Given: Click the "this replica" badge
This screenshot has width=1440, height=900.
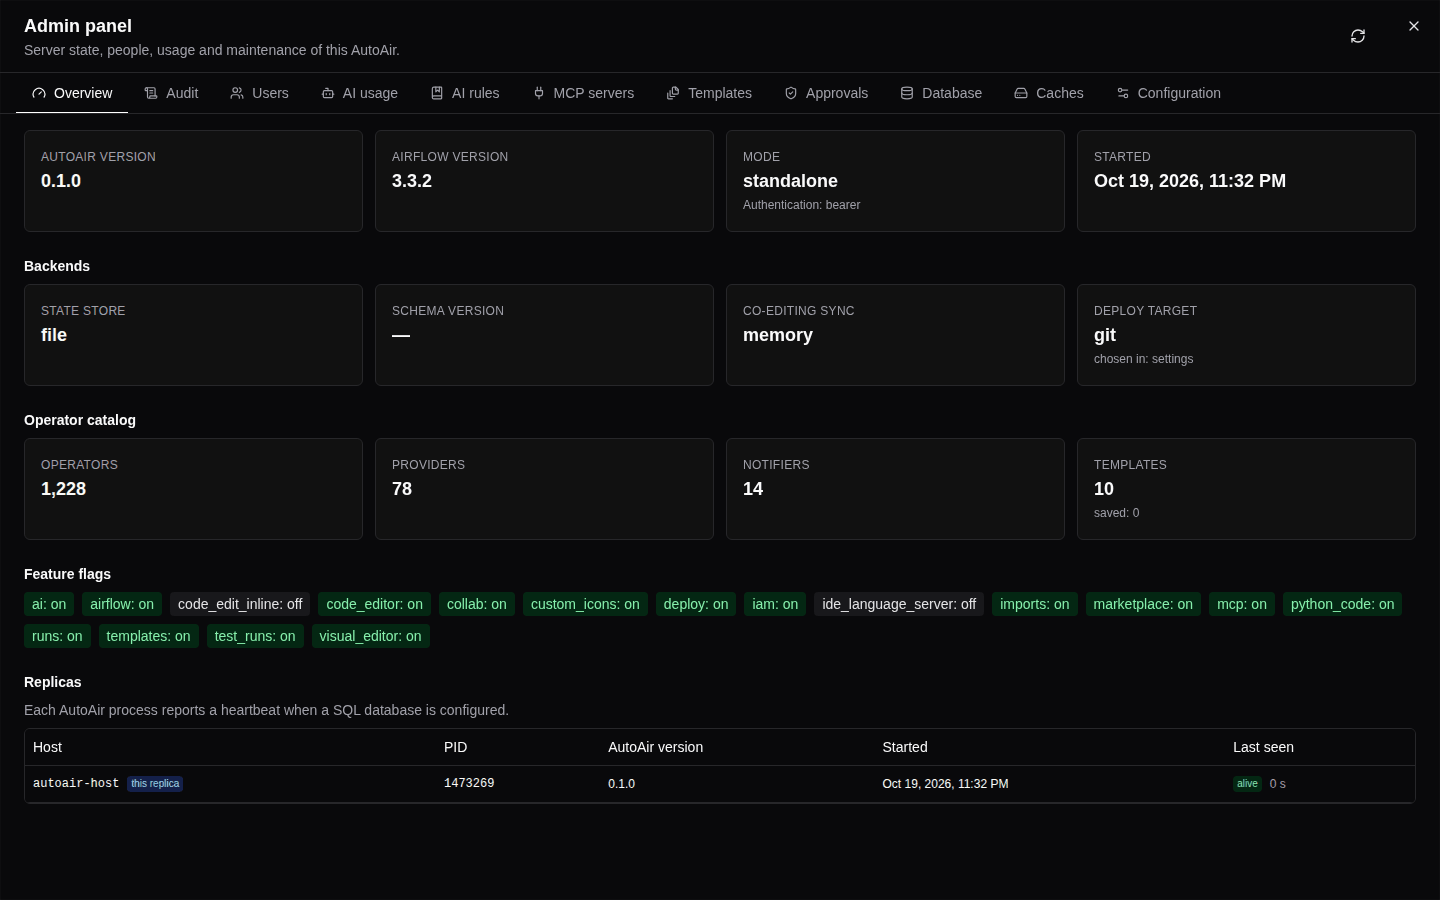Looking at the screenshot, I should point(155,784).
